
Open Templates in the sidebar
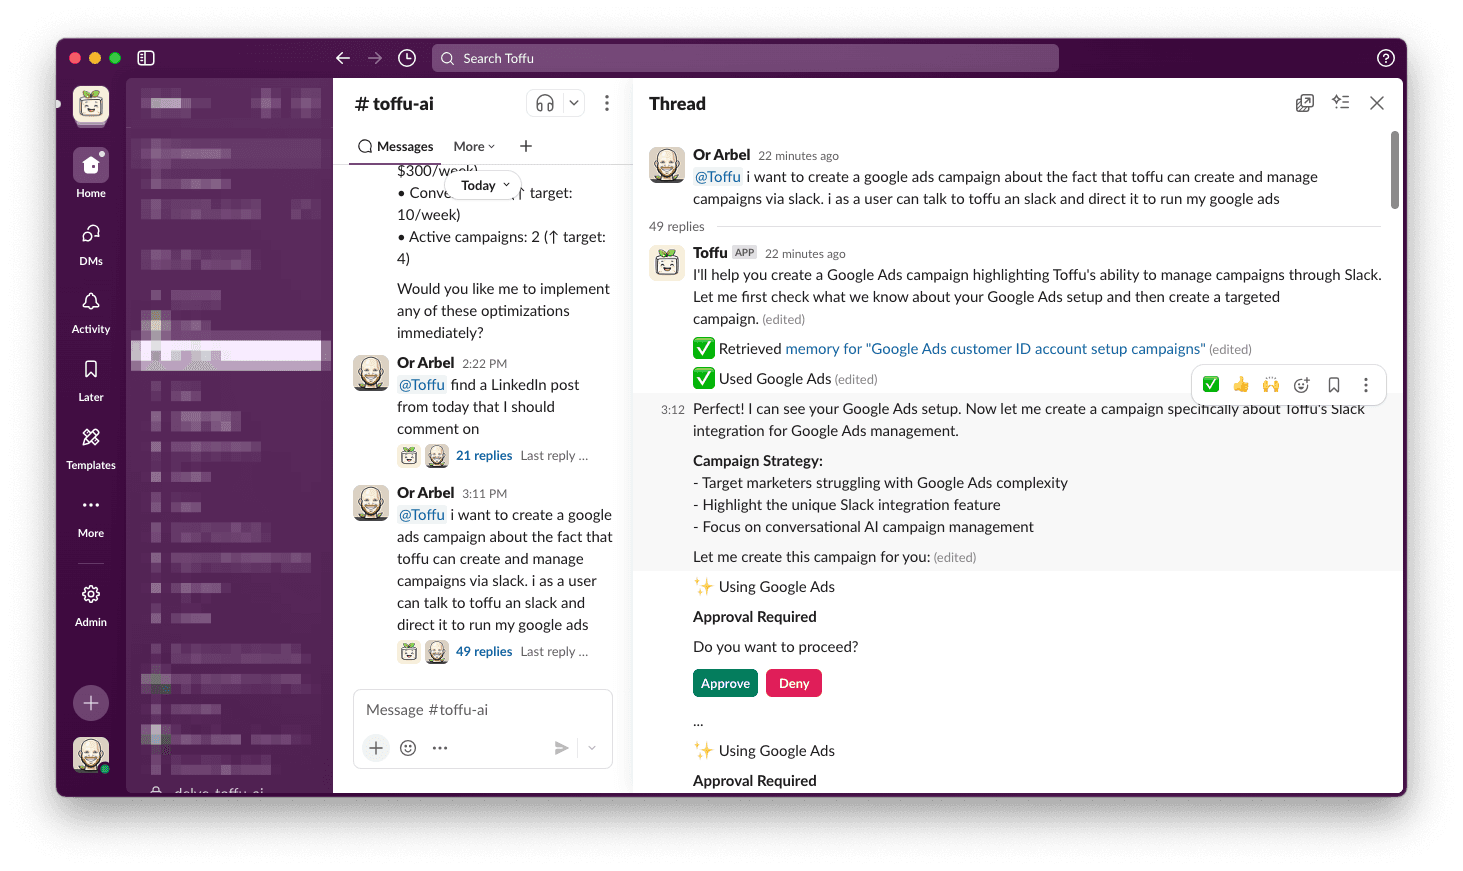pyautogui.click(x=91, y=447)
